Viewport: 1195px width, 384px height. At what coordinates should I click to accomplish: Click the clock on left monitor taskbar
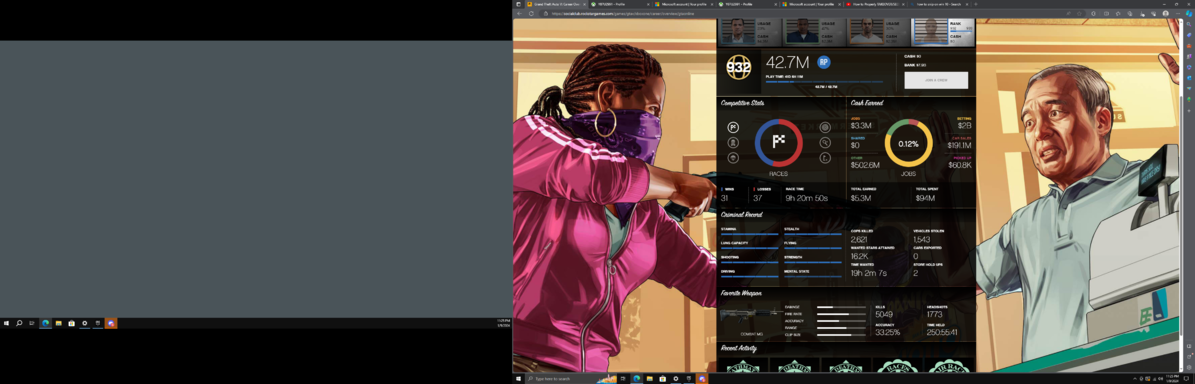click(x=503, y=322)
